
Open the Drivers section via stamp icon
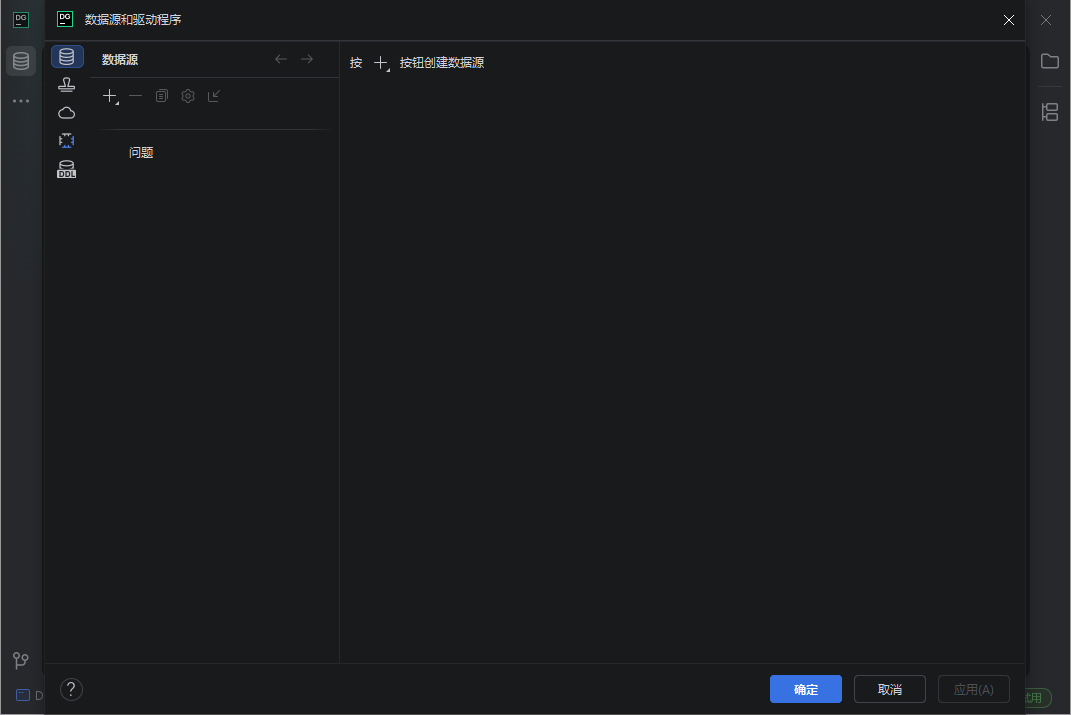point(66,84)
